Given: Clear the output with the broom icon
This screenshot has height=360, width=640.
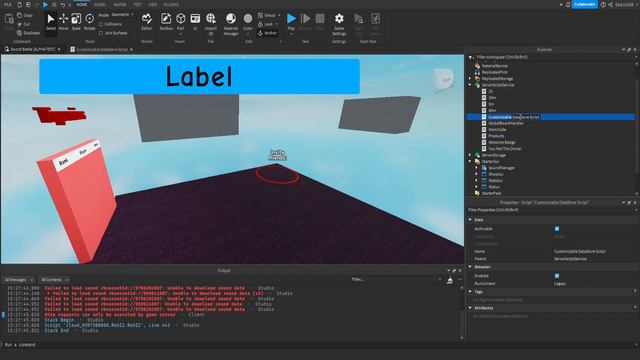Looking at the screenshot, I should click(450, 280).
